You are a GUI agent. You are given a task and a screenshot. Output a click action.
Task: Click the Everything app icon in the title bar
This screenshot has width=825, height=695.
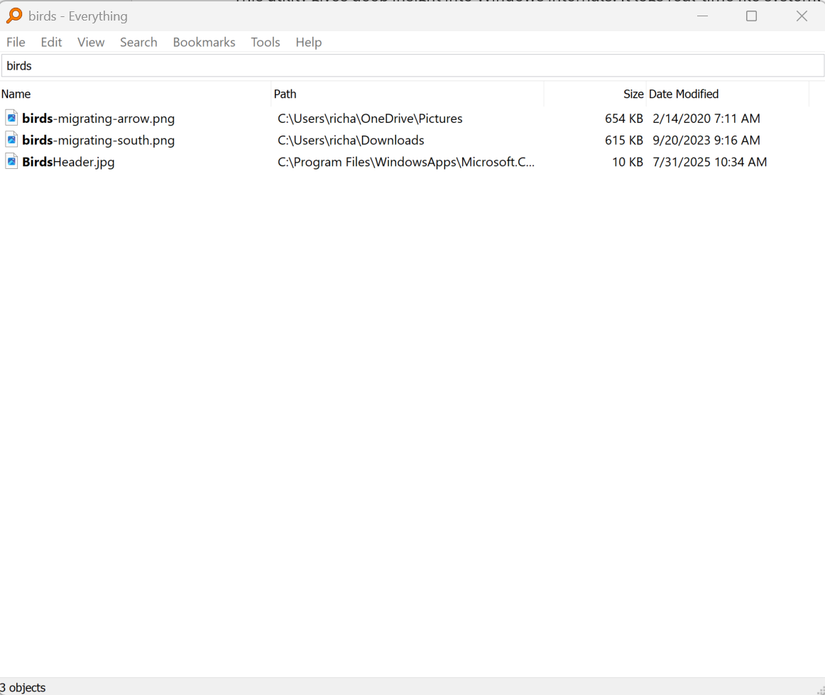[14, 15]
